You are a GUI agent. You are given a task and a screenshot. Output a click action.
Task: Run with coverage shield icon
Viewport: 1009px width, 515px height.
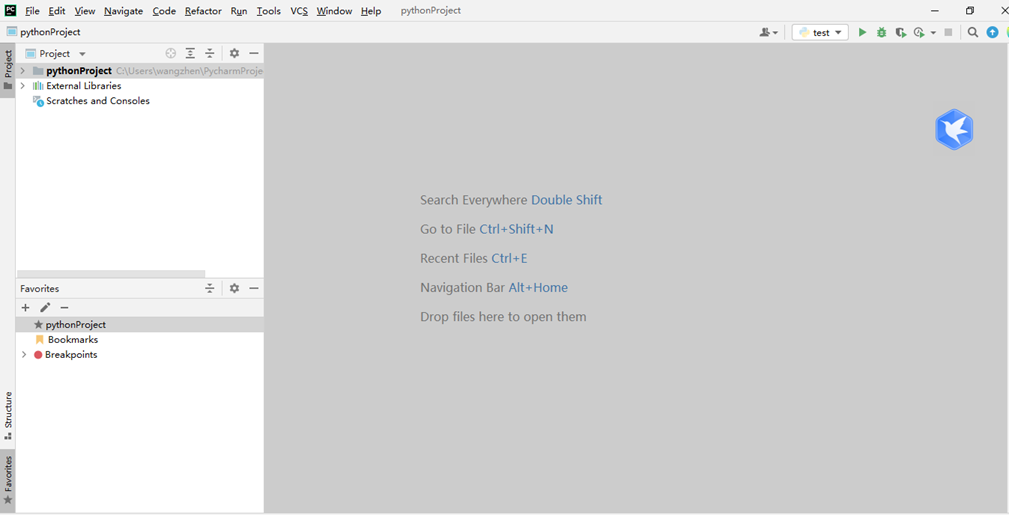coord(901,32)
